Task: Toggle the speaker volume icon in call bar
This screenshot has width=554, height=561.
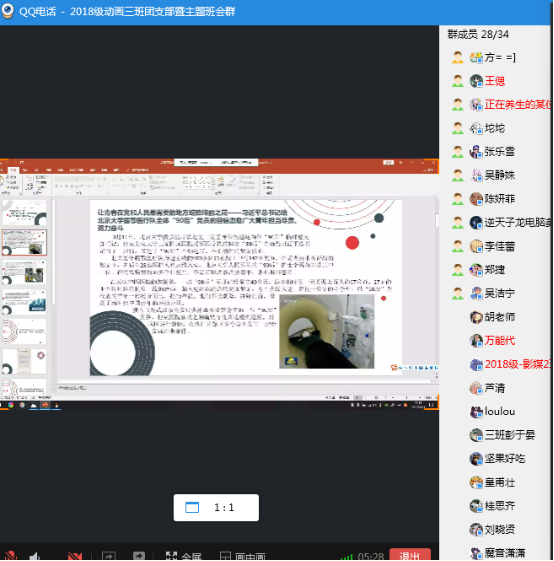Action: click(35, 556)
